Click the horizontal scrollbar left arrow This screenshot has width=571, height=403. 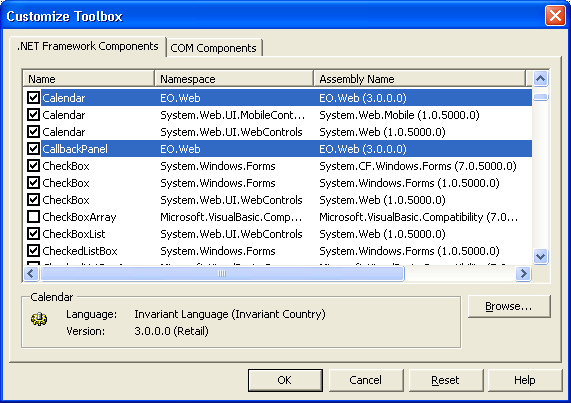tap(31, 273)
